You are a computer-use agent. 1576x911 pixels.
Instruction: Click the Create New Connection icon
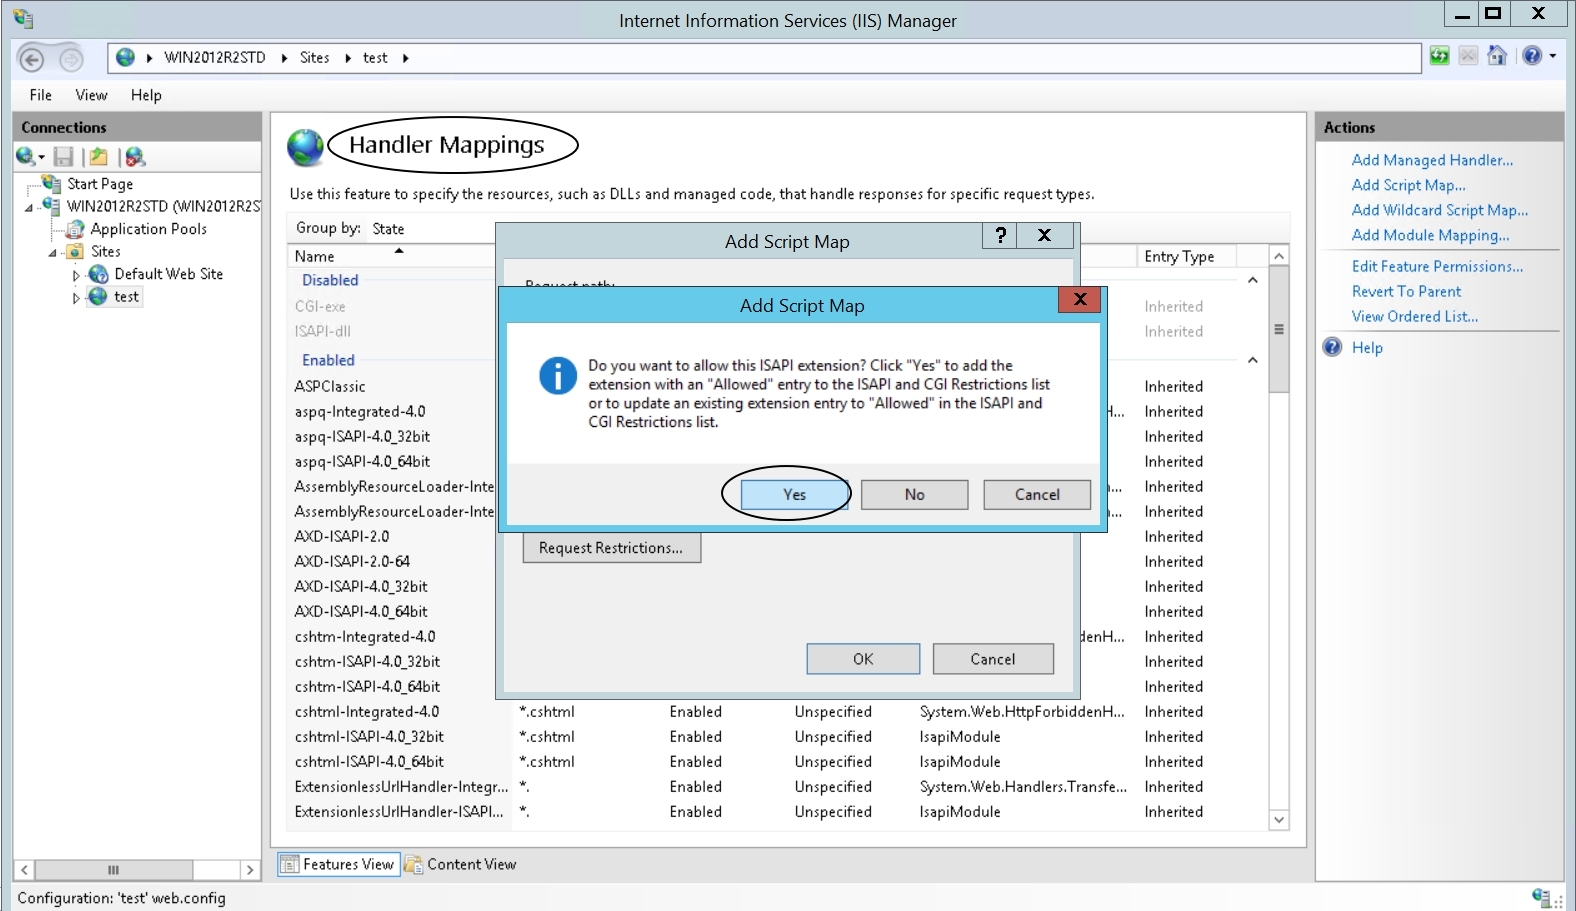point(27,156)
